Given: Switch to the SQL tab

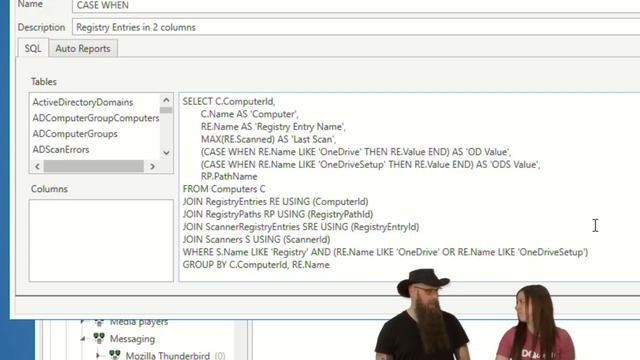Looking at the screenshot, I should tap(33, 48).
